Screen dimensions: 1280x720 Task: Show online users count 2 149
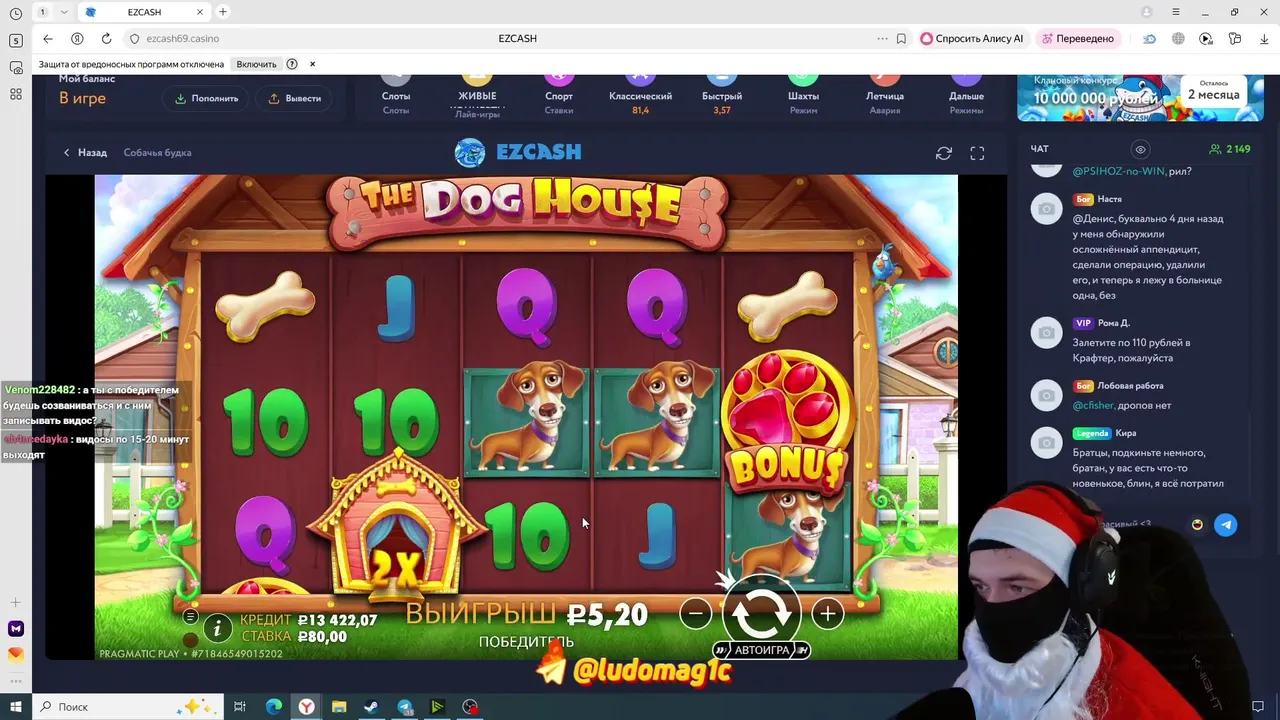pos(1230,149)
